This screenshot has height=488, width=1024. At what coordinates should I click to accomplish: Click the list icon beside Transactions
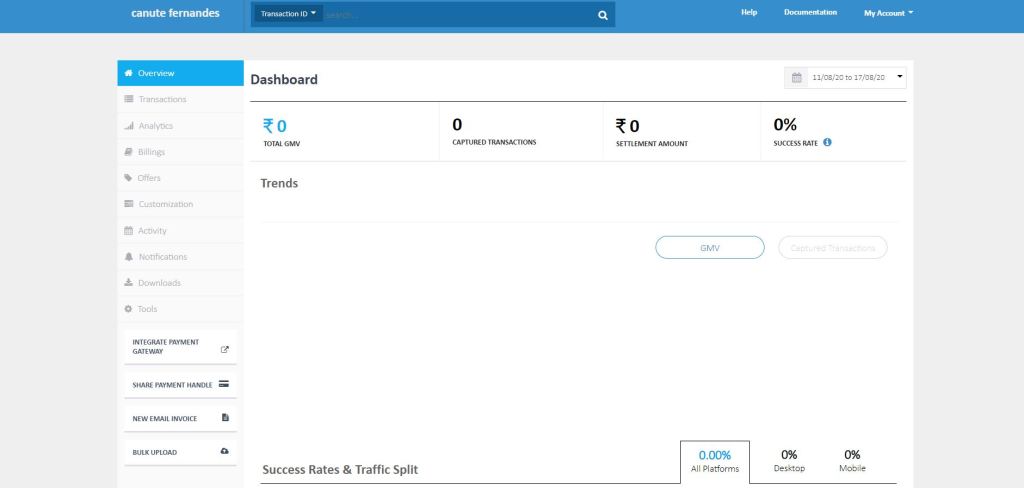(129, 99)
